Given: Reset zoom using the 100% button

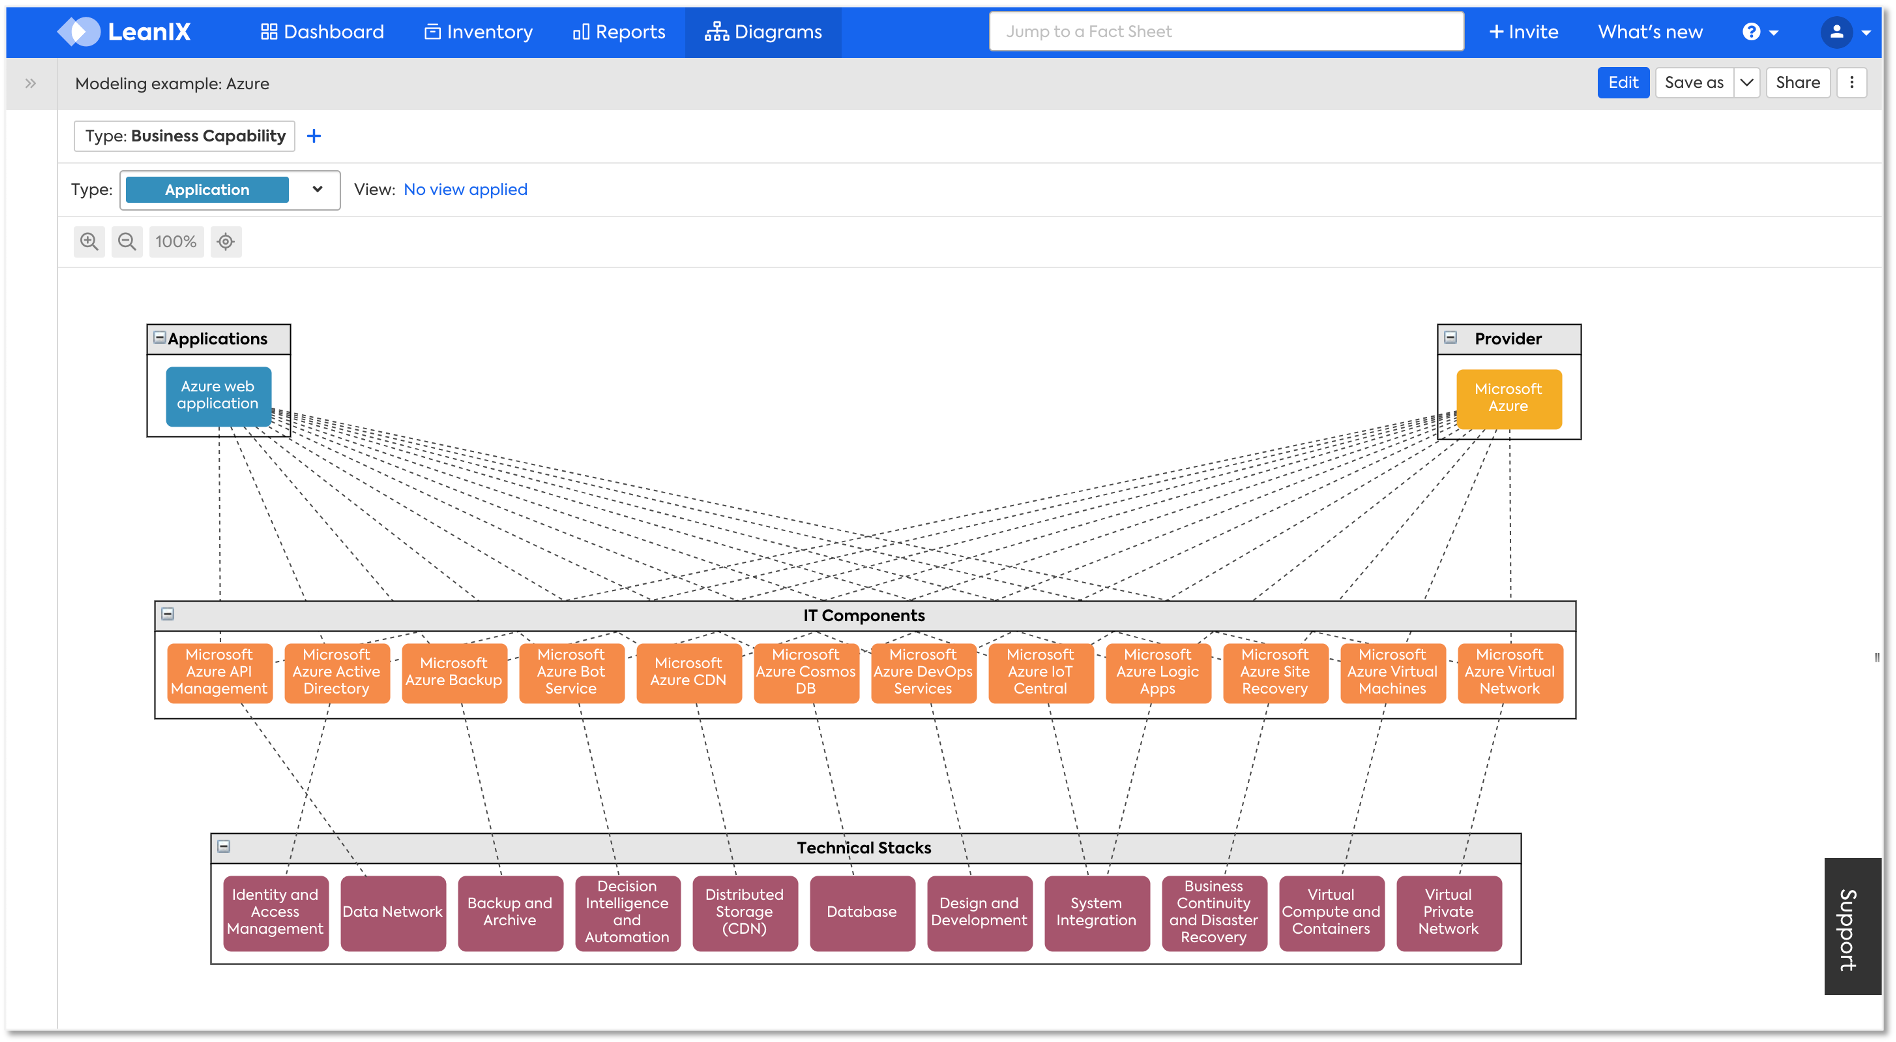Looking at the screenshot, I should coord(176,242).
